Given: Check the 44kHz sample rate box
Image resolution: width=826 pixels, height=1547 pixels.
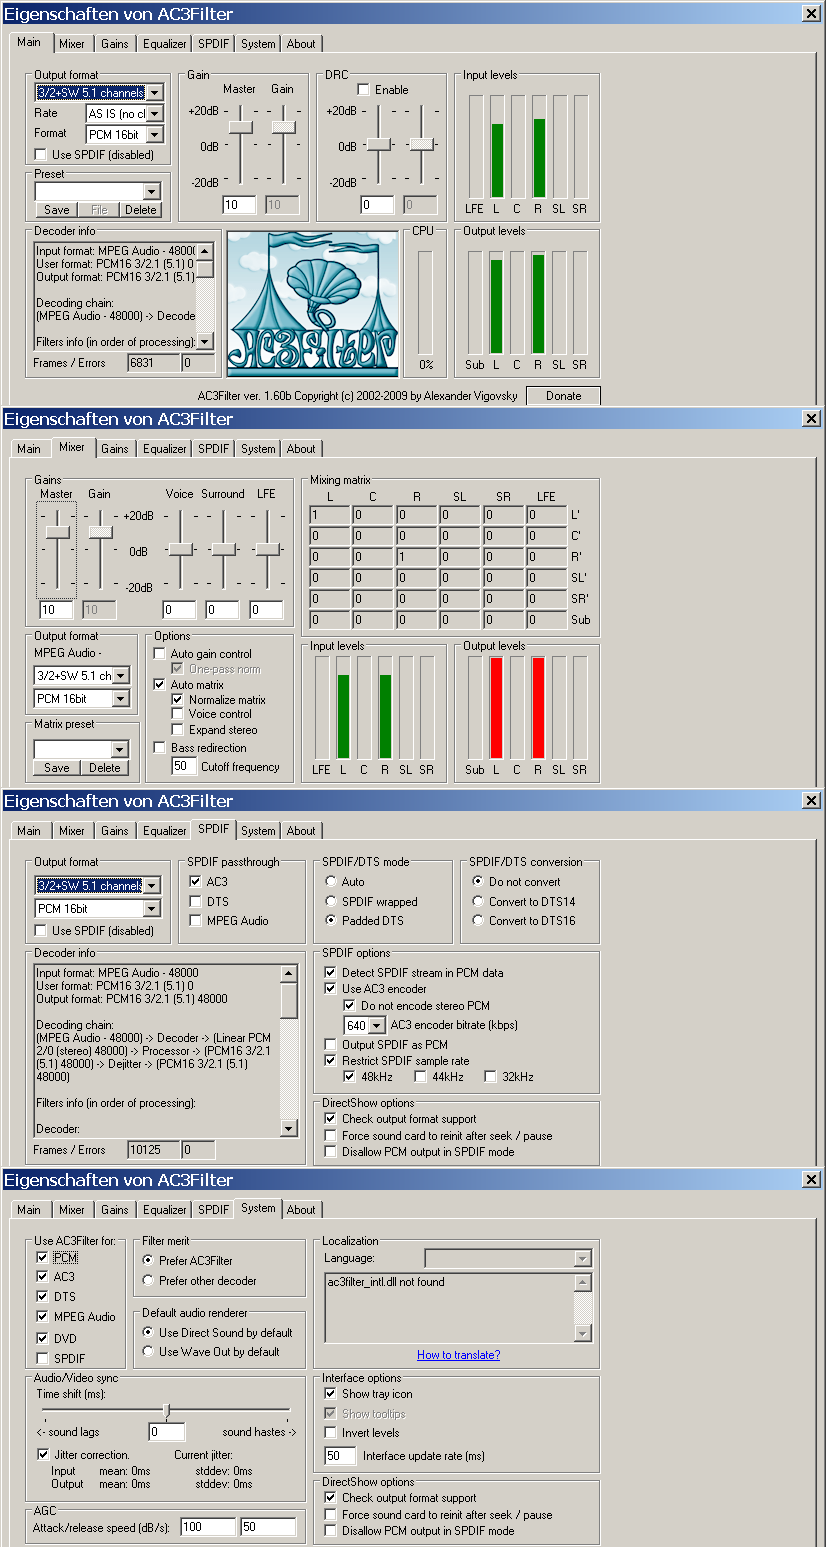Looking at the screenshot, I should click(421, 1077).
